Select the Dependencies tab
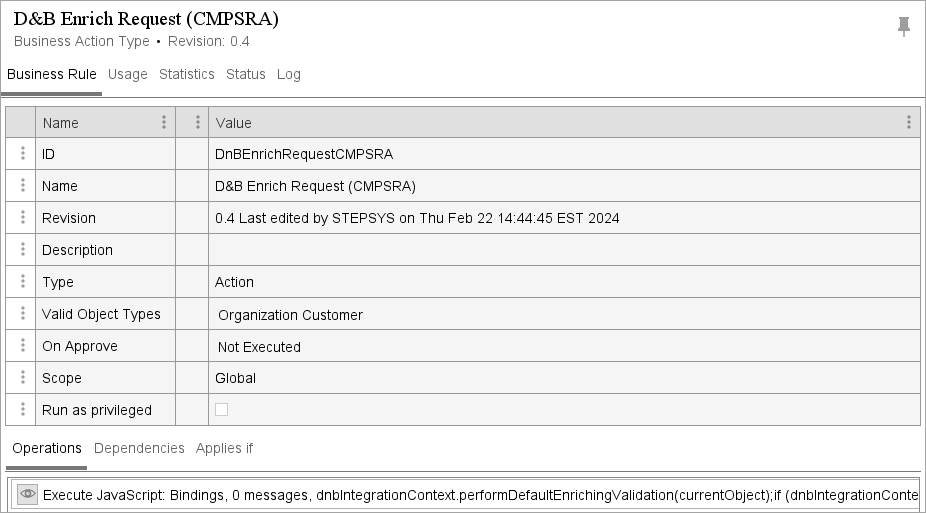Screen dimensions: 926x513 (x=139, y=448)
